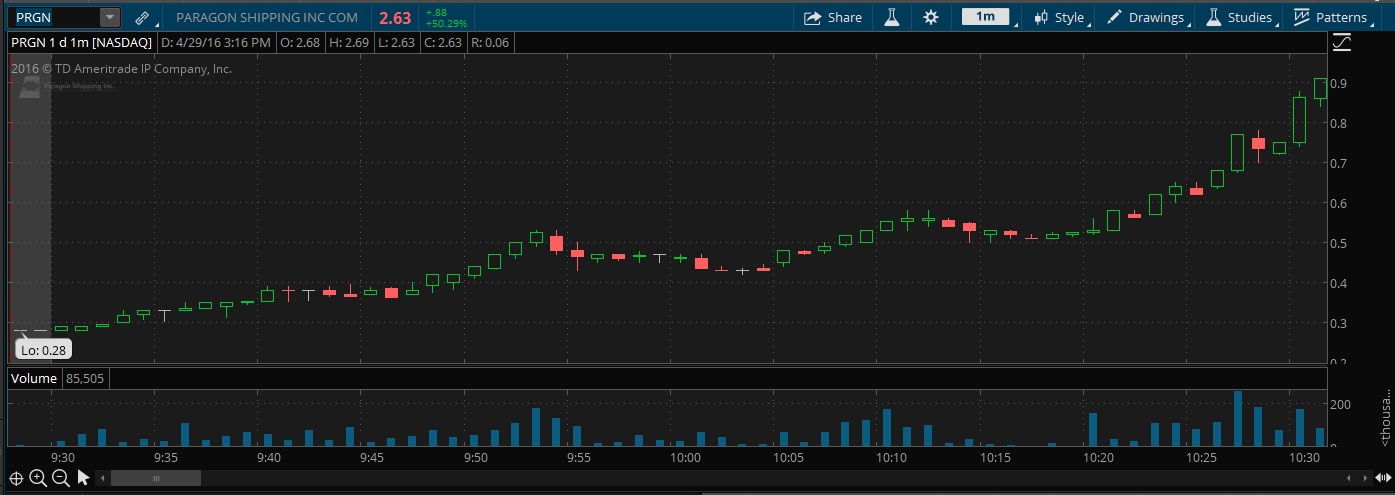Click the +50.29% change value
This screenshot has height=495, width=1395.
(446, 23)
